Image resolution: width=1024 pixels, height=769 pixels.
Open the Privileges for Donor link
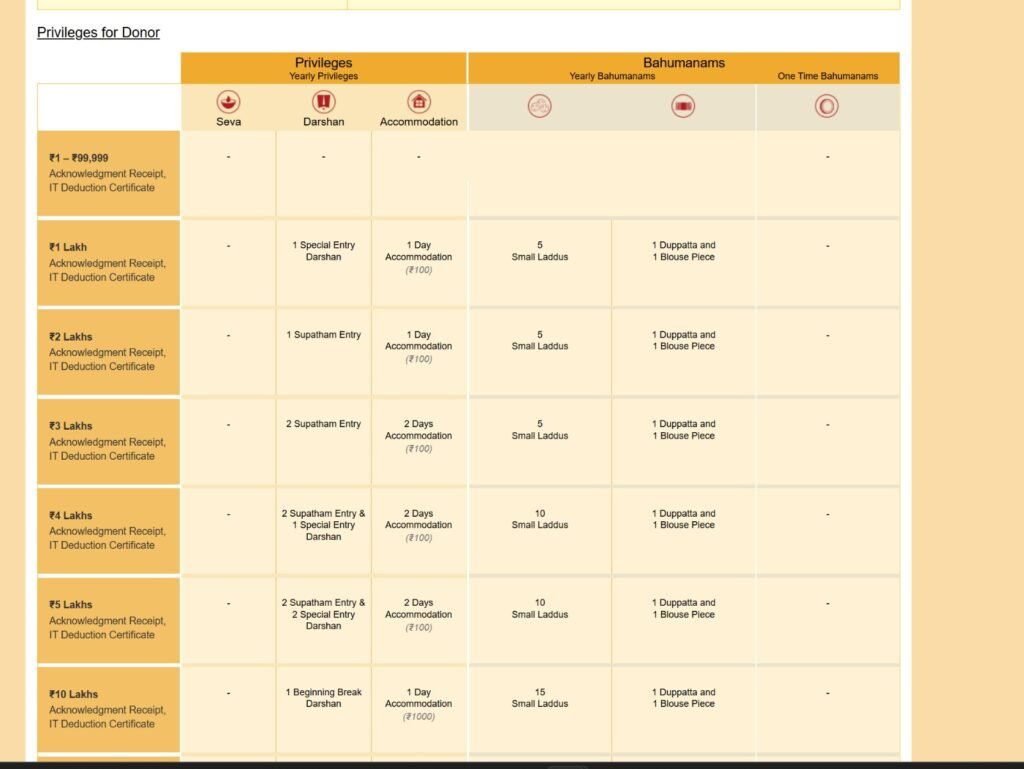pos(98,32)
